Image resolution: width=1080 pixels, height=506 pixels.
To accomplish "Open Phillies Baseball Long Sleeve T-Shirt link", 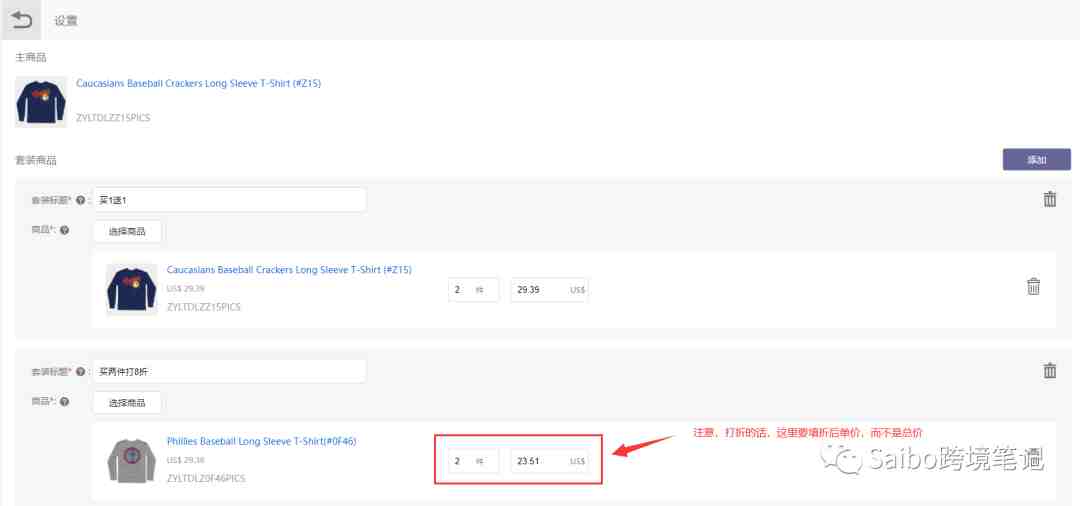I will pyautogui.click(x=262, y=441).
